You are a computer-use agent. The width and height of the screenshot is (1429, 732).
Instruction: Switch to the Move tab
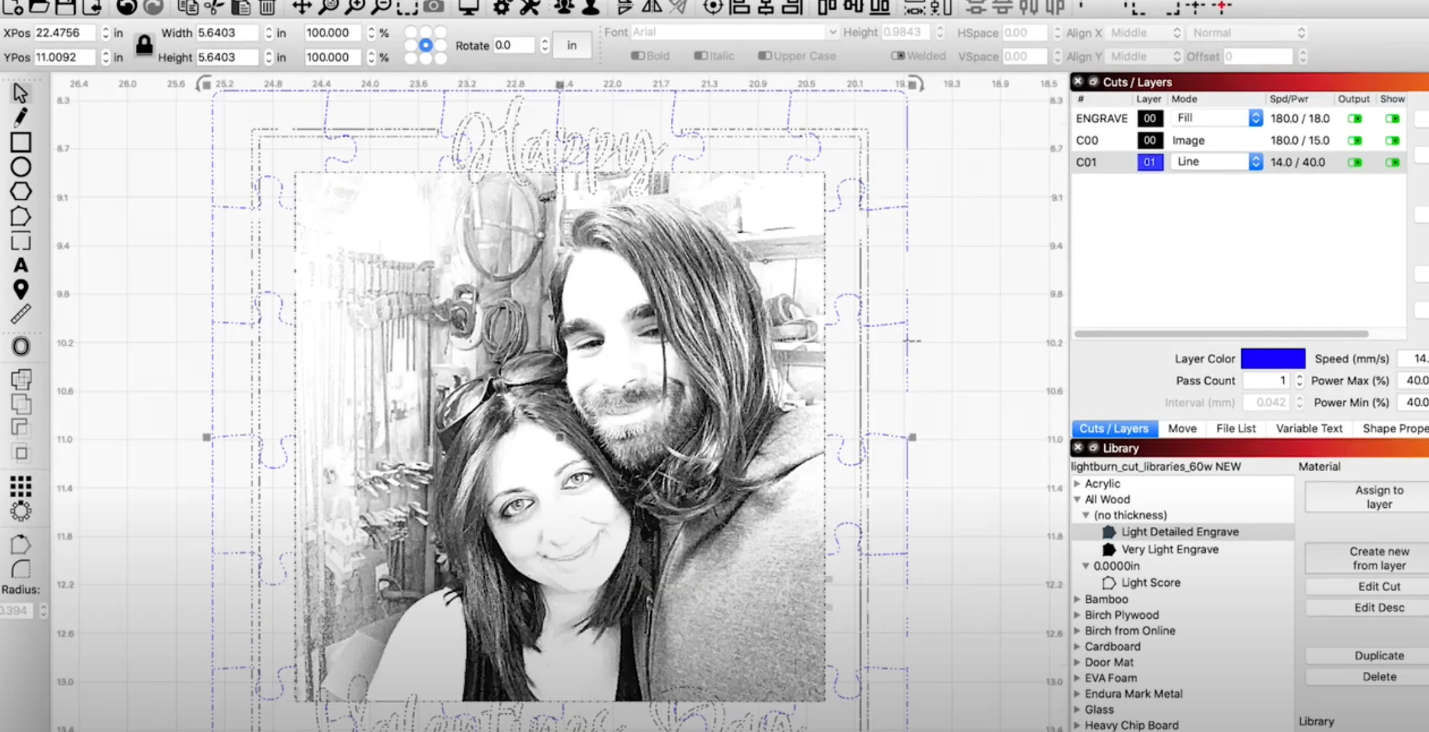click(x=1182, y=428)
